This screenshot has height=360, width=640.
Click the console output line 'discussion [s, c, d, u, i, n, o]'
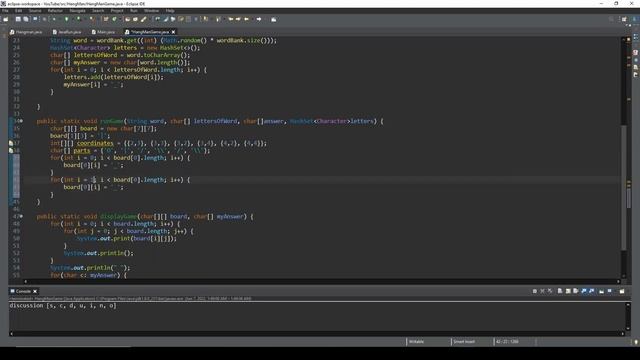(63, 306)
